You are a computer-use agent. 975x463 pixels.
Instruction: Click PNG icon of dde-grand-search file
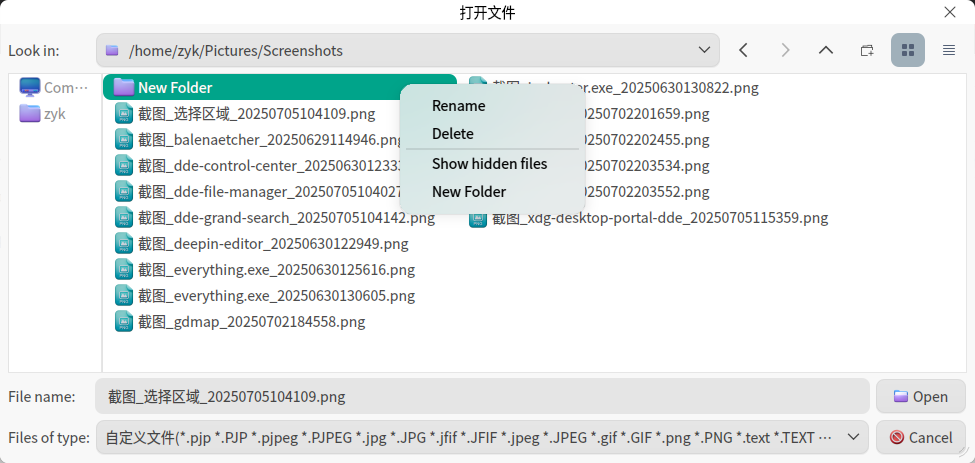click(x=124, y=218)
